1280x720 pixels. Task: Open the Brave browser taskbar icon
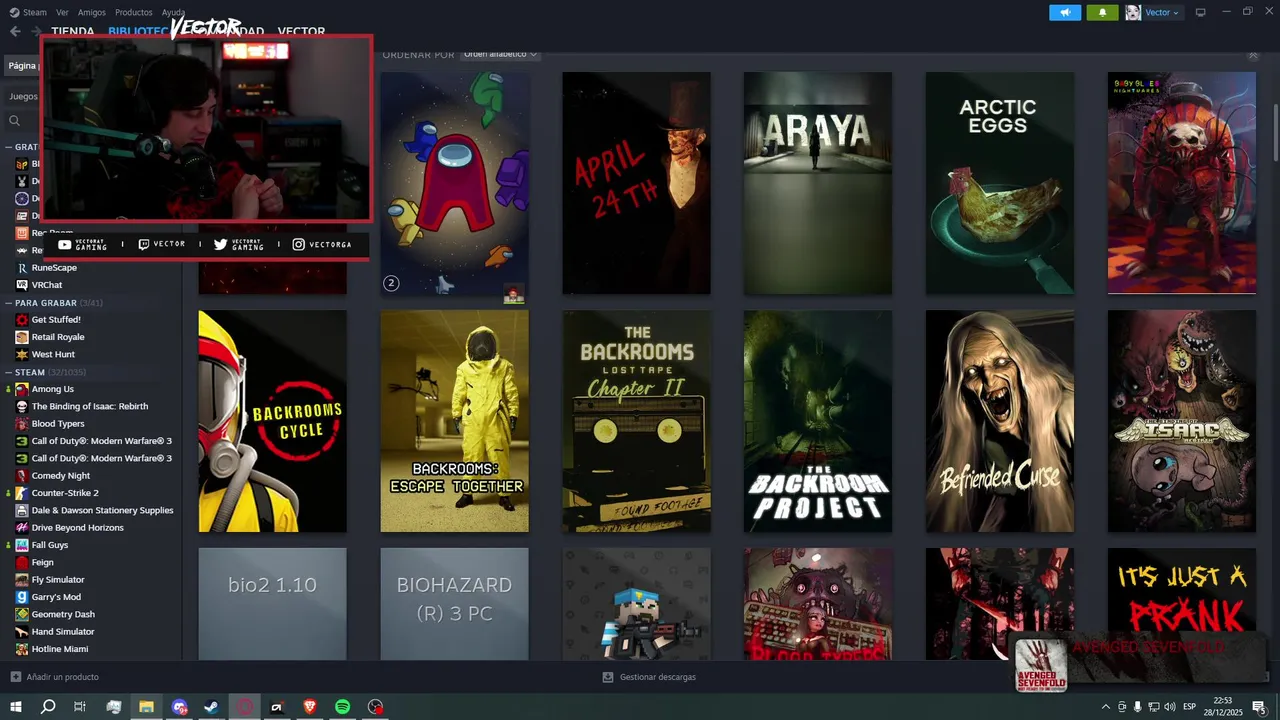310,707
